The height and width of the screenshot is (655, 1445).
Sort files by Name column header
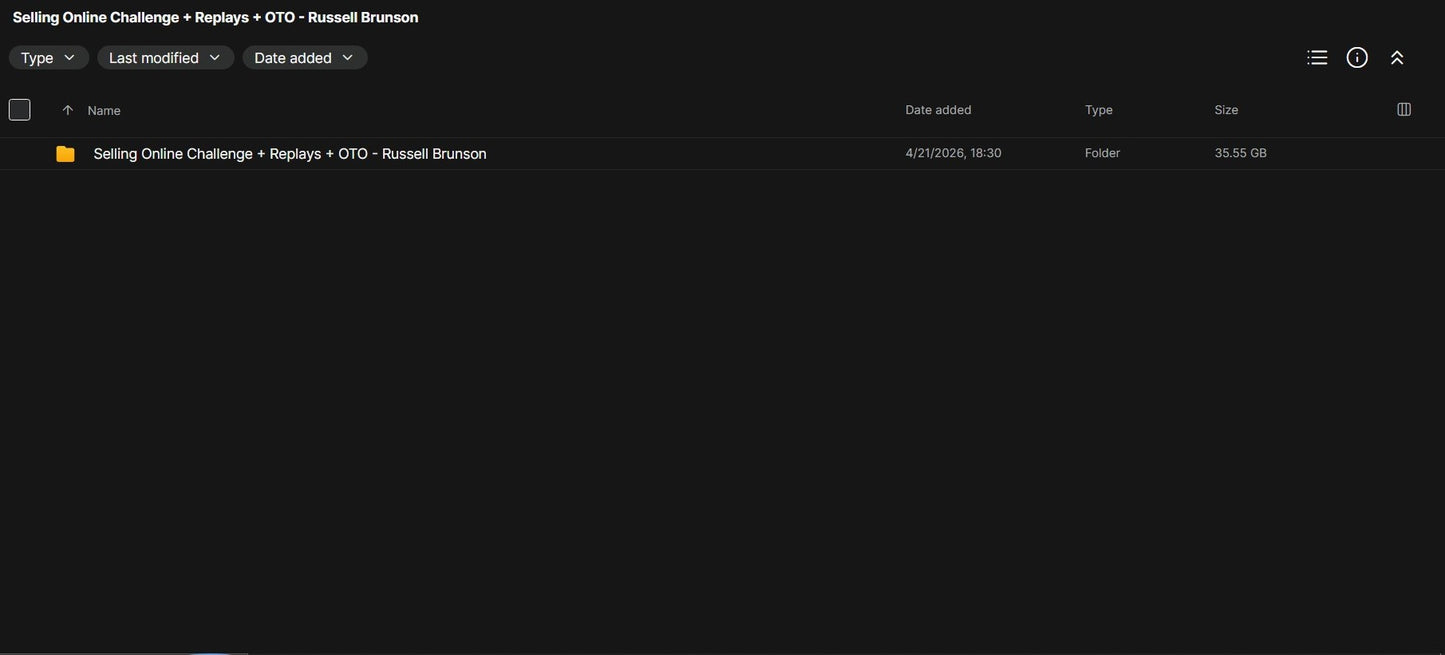pos(104,111)
